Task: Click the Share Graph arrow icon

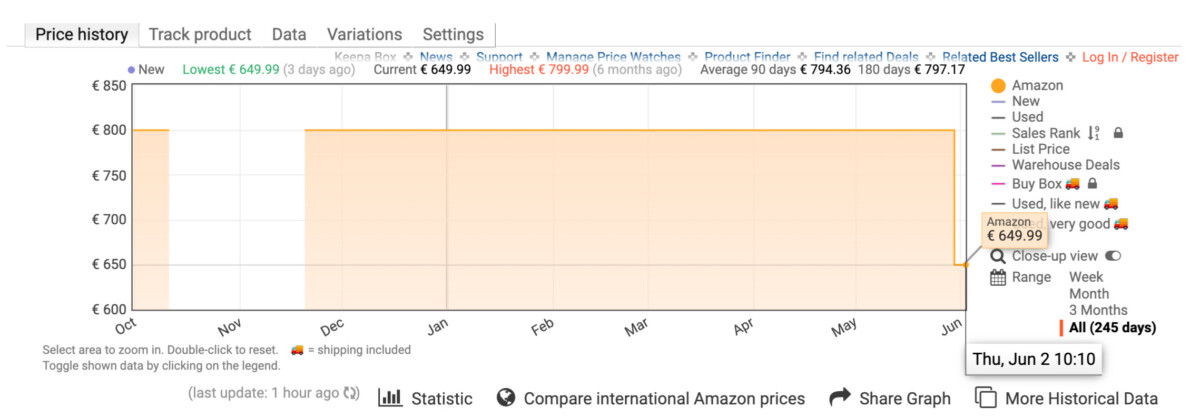Action: click(840, 397)
